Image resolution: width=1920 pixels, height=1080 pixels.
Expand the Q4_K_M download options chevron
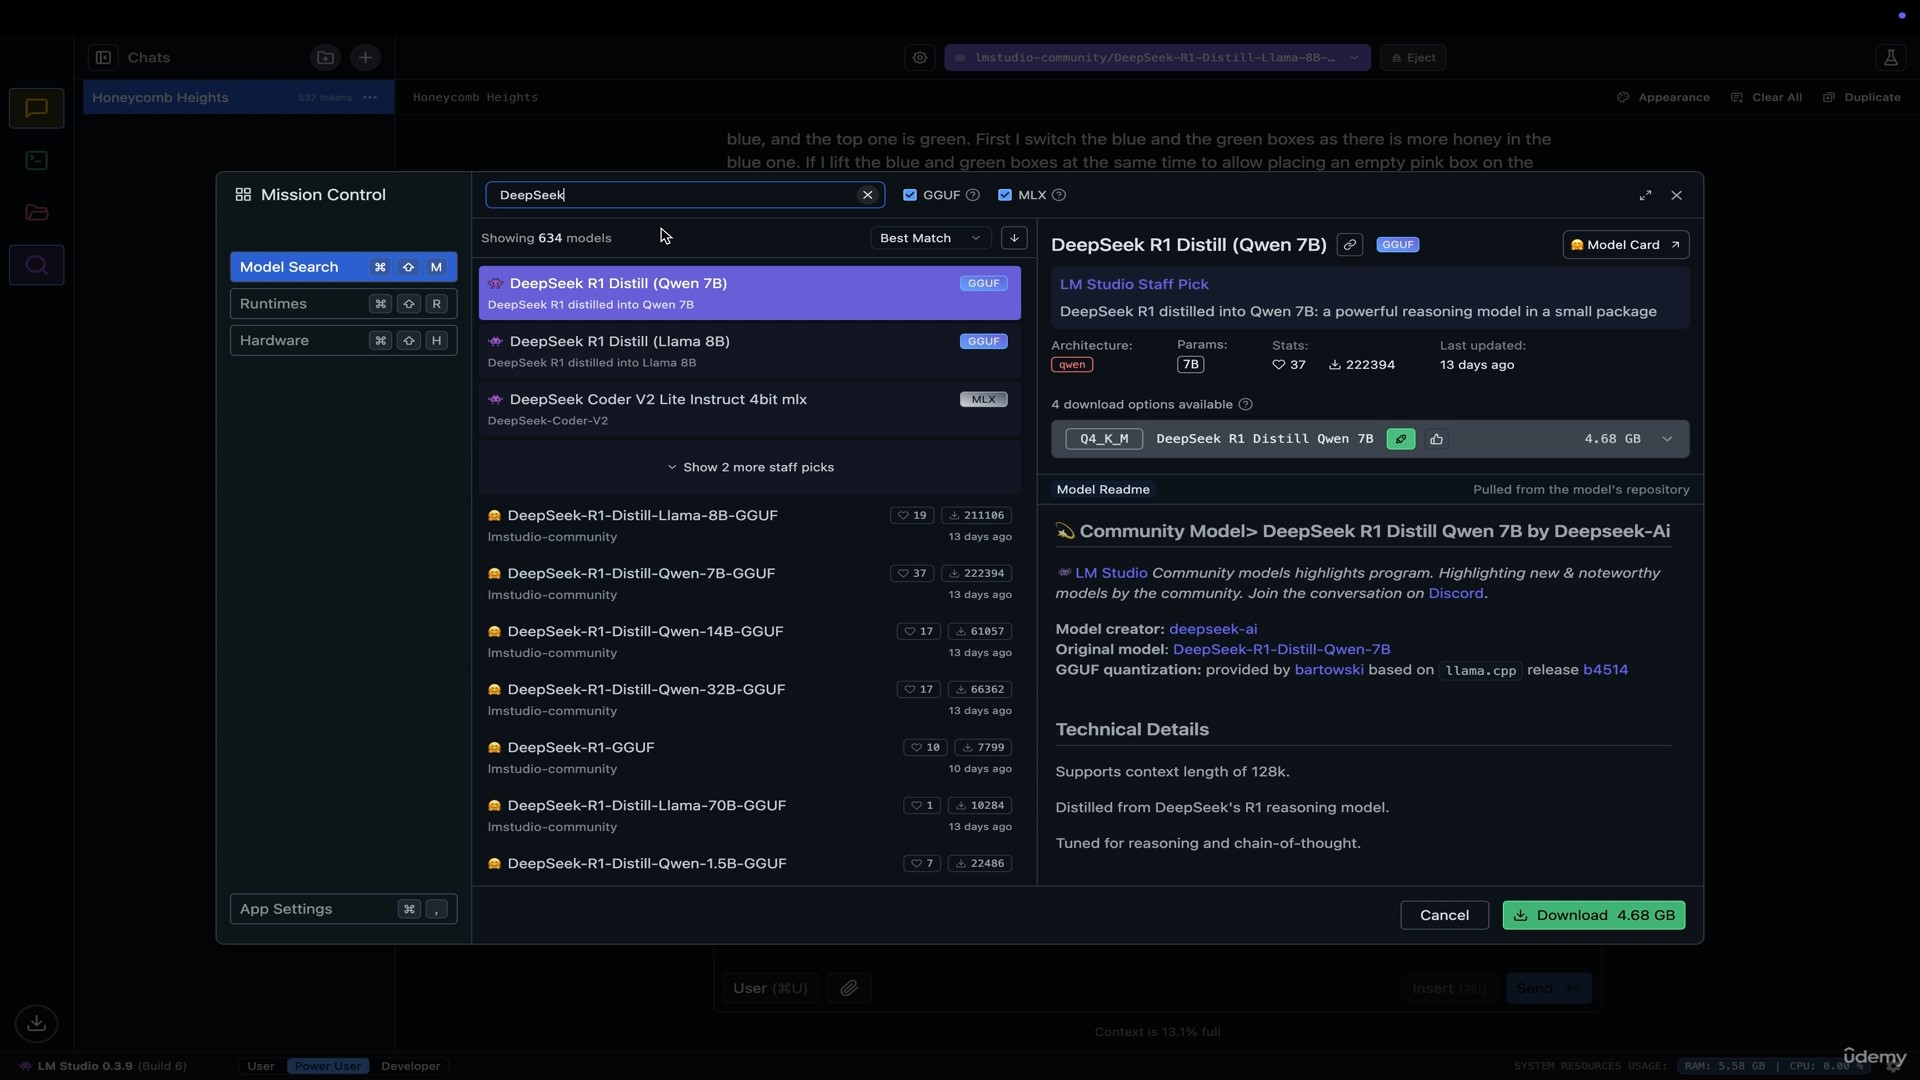(x=1667, y=439)
